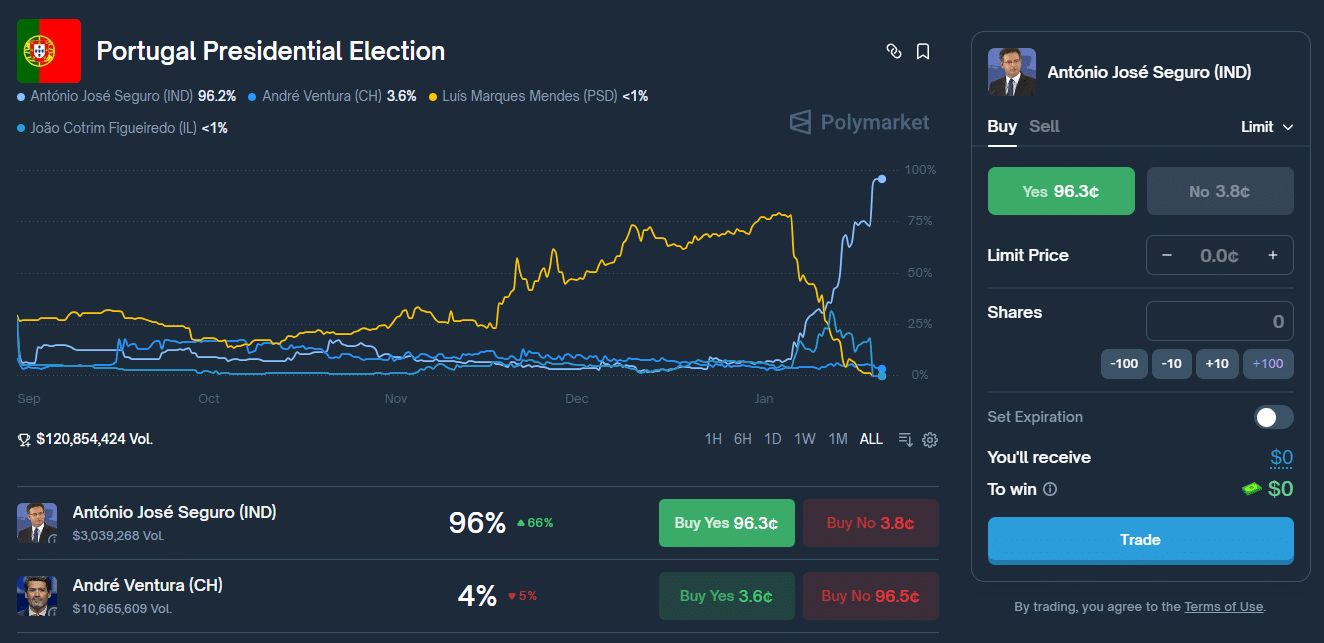
Task: Select the 1W chart timeframe
Action: coord(804,439)
